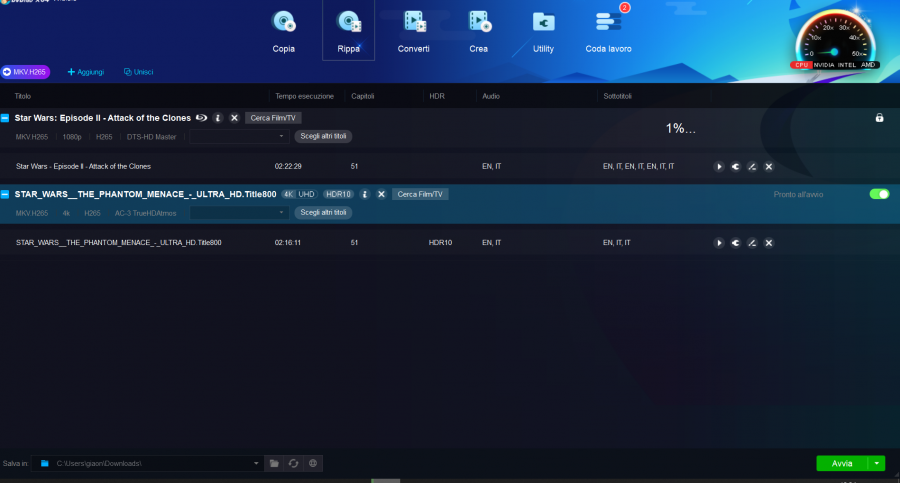The image size is (900, 483).
Task: Click Cerca Film/TV for PHANTOM_MENACE
Action: pyautogui.click(x=420, y=194)
